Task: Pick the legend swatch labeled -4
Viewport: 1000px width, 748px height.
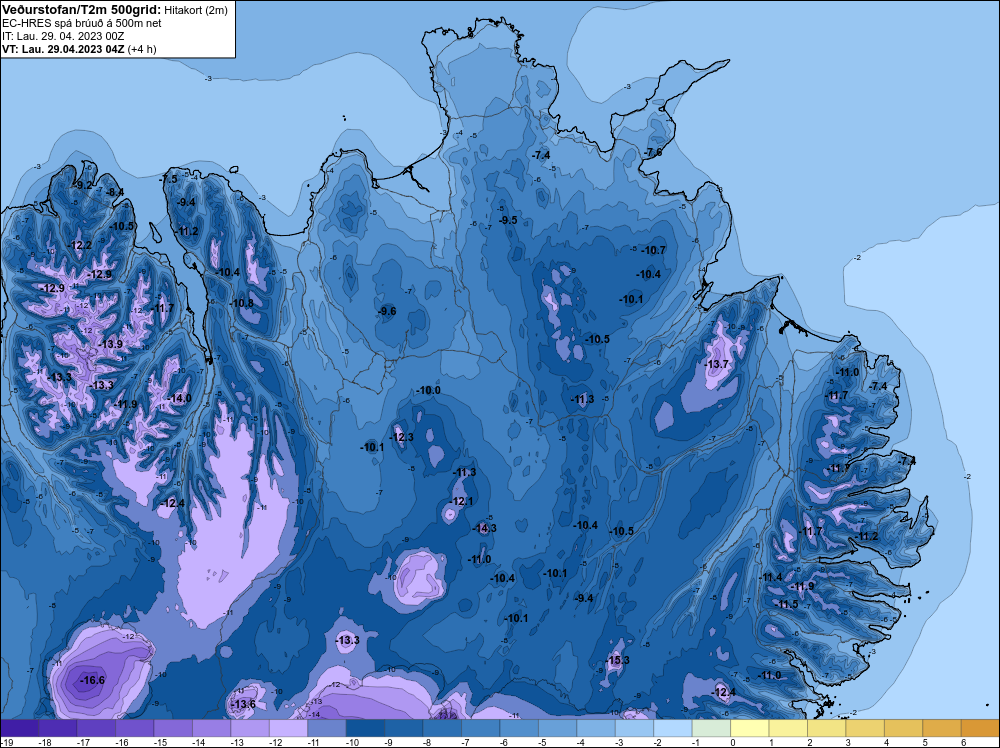Action: point(596,728)
